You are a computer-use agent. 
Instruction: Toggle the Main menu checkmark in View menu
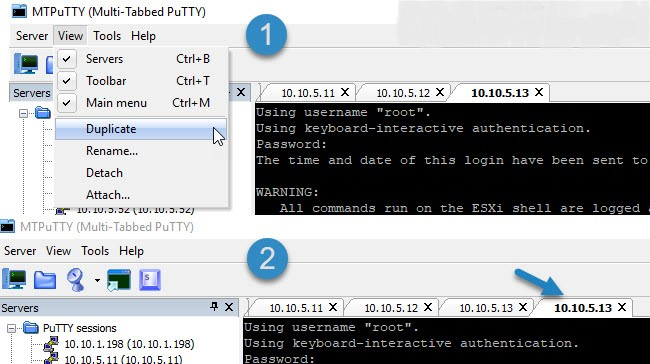pyautogui.click(x=66, y=103)
